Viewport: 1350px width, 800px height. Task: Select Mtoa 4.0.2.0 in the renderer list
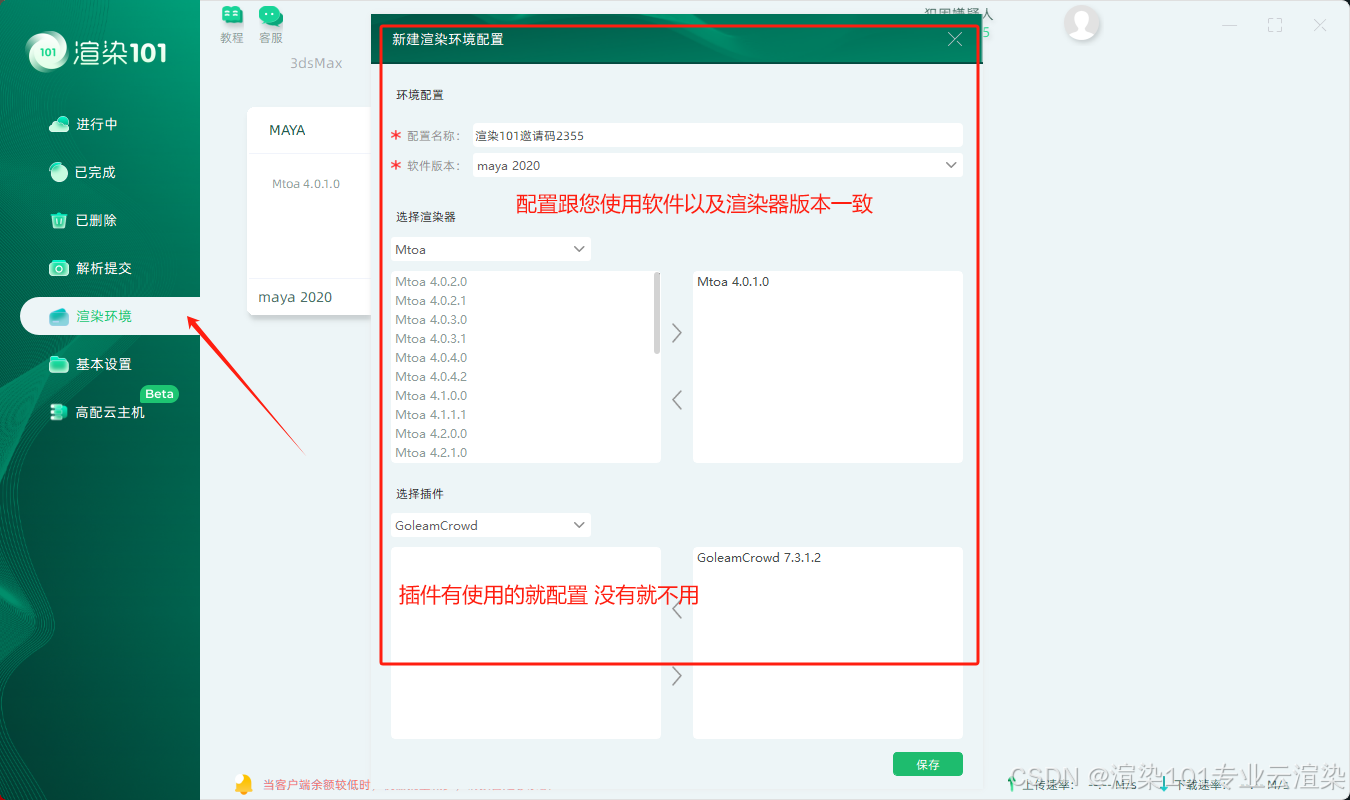431,282
